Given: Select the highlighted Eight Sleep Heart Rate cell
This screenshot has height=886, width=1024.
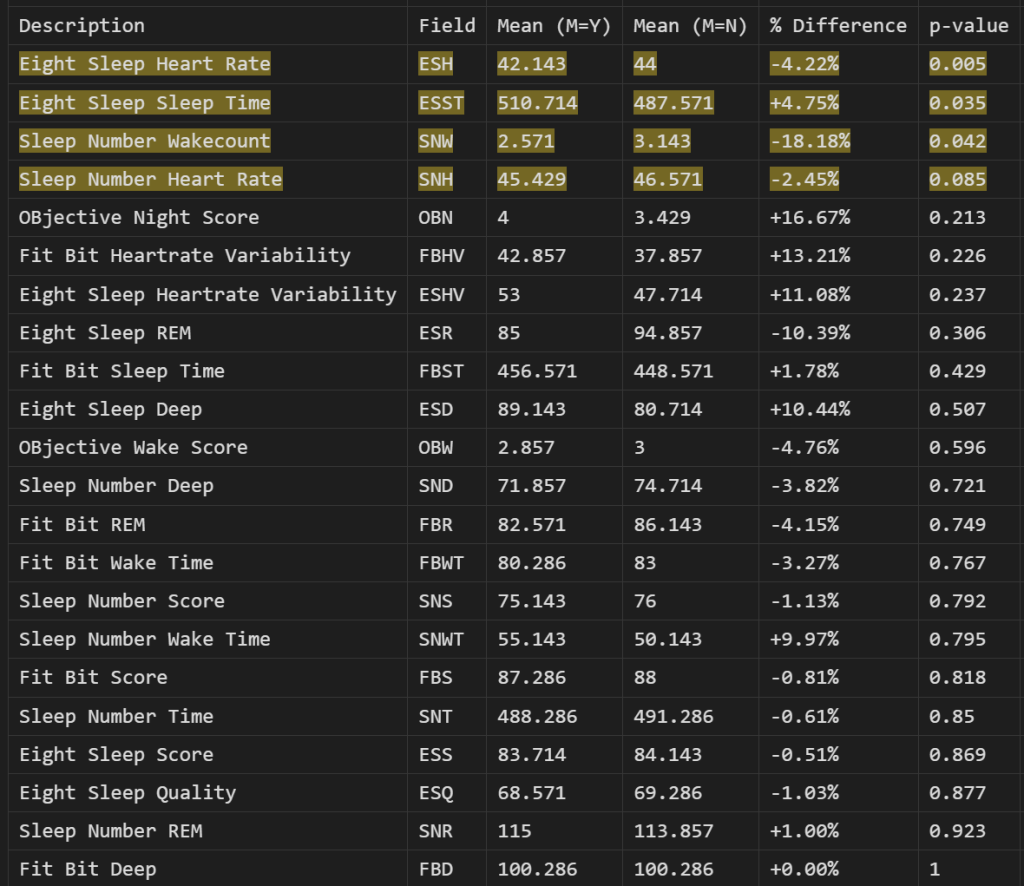Looking at the screenshot, I should point(145,64).
